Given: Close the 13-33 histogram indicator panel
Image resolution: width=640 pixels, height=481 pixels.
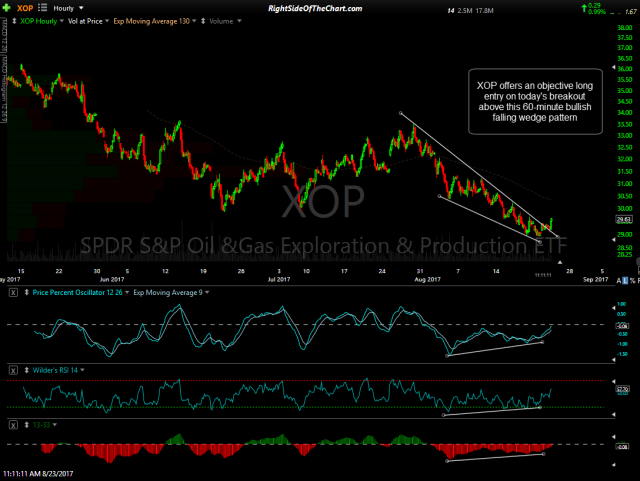Looking at the screenshot, I should [x=12, y=425].
